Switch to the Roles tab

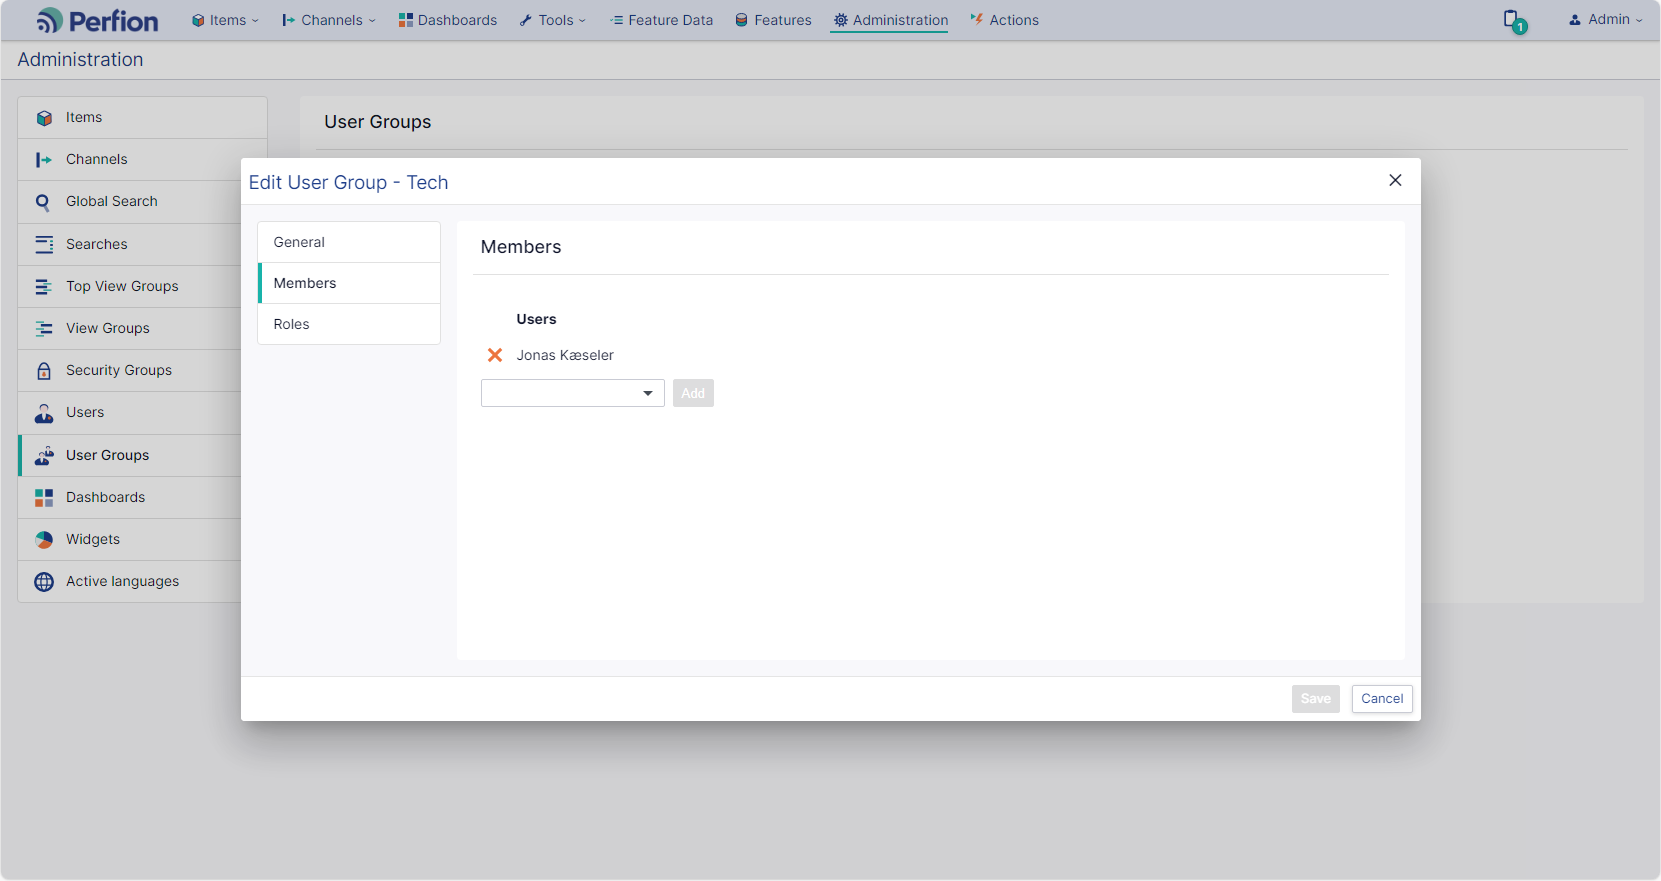(x=349, y=324)
